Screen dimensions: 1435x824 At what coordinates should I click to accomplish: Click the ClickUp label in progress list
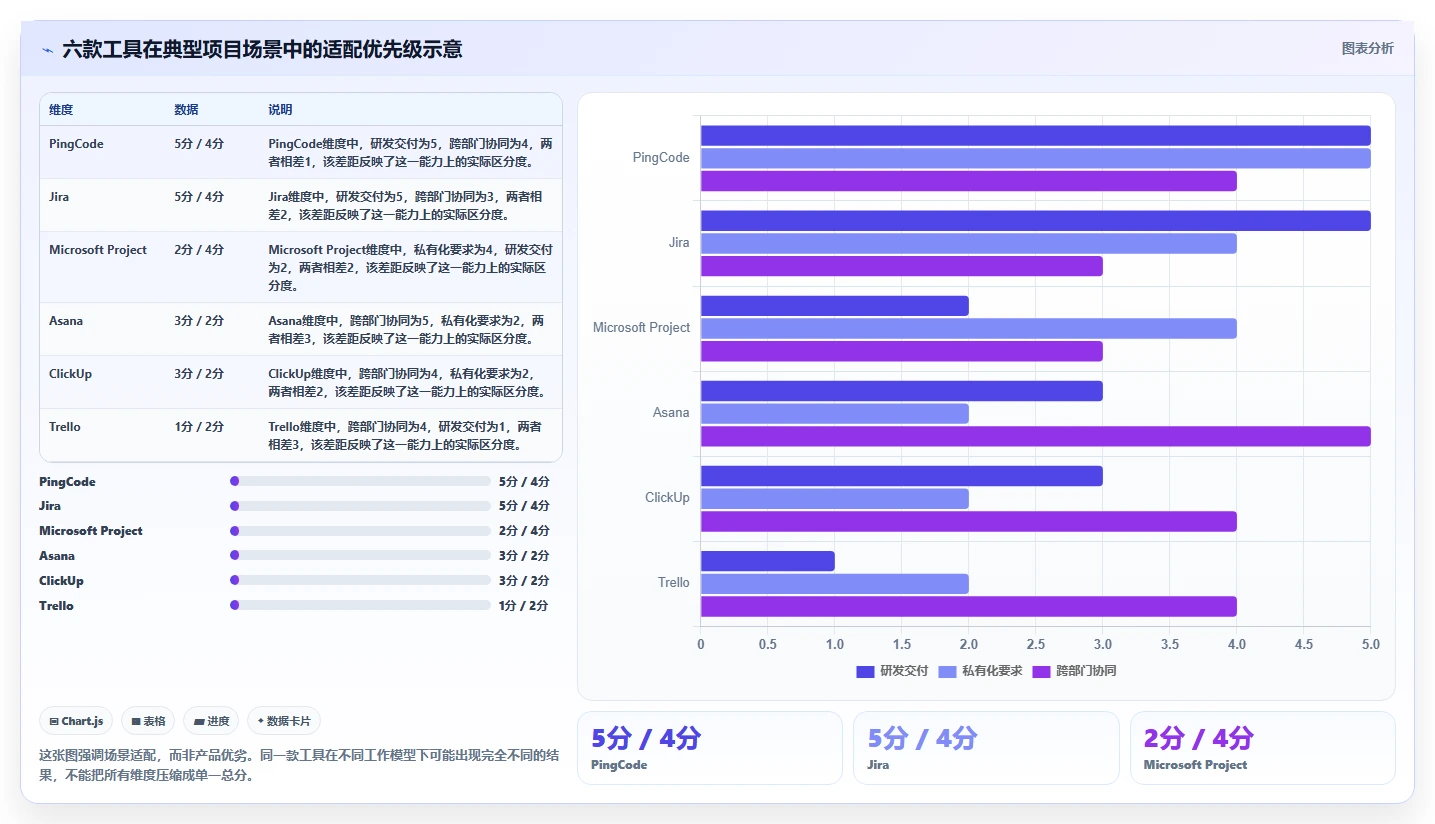click(x=61, y=581)
